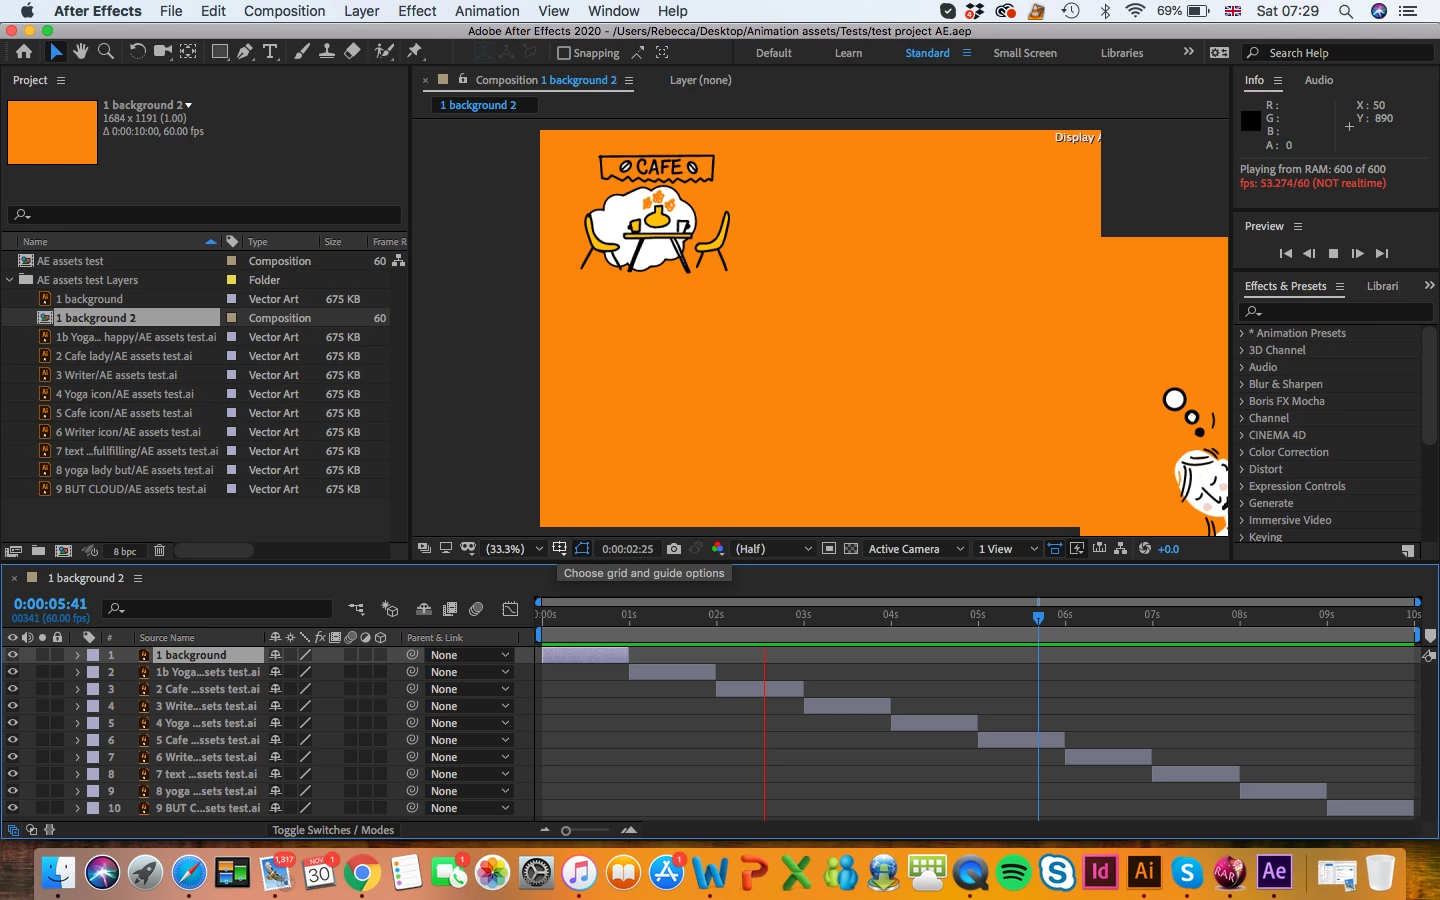Select the Clone Stamp tool
This screenshot has width=1440, height=900.
327,52
